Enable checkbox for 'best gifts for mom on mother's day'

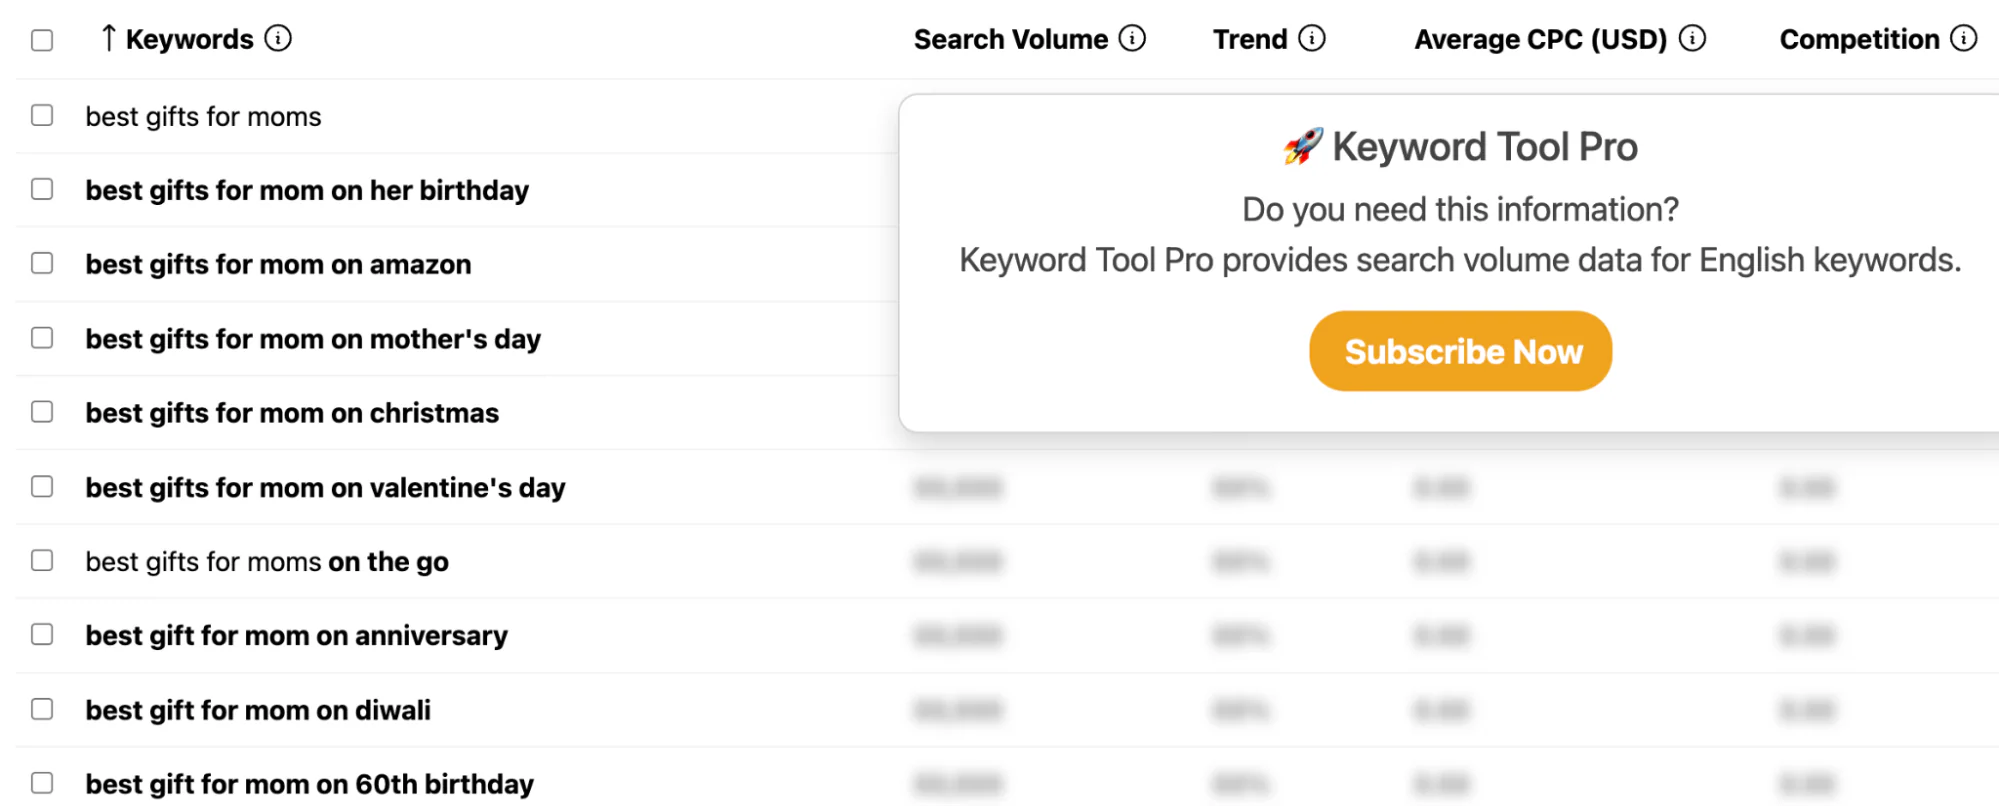(x=41, y=338)
